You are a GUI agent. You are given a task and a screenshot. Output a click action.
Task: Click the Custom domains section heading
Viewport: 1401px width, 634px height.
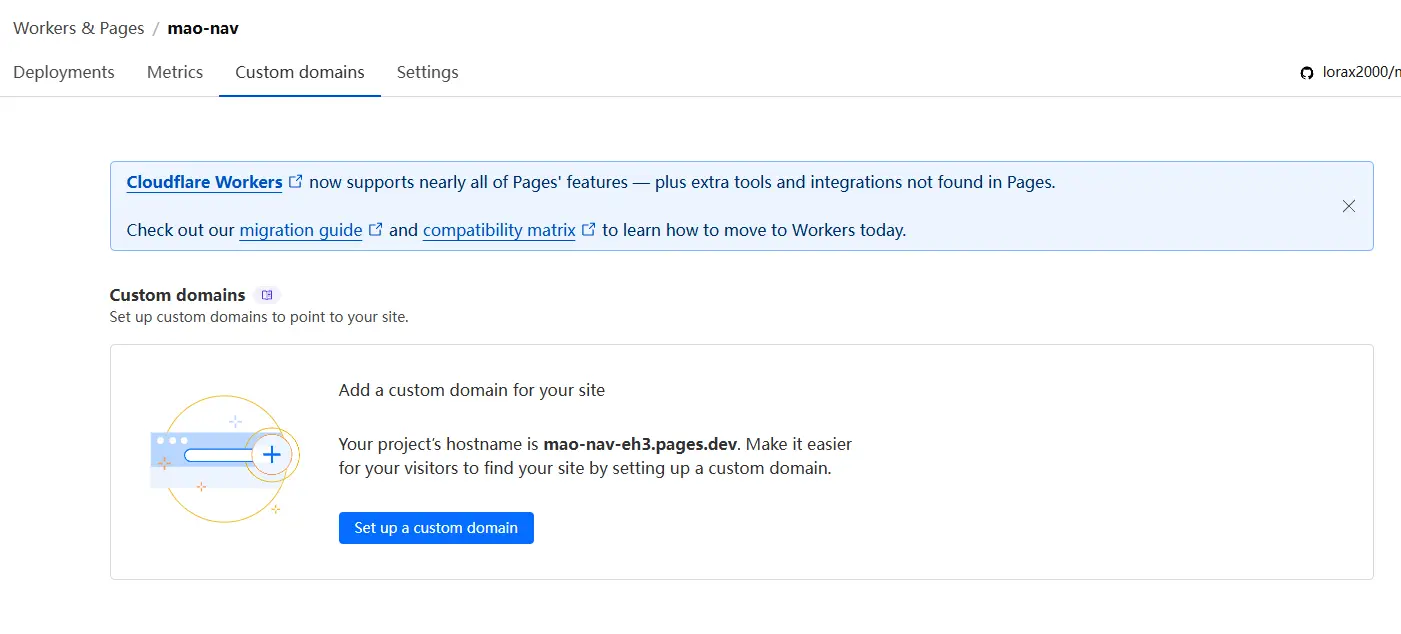pos(177,295)
